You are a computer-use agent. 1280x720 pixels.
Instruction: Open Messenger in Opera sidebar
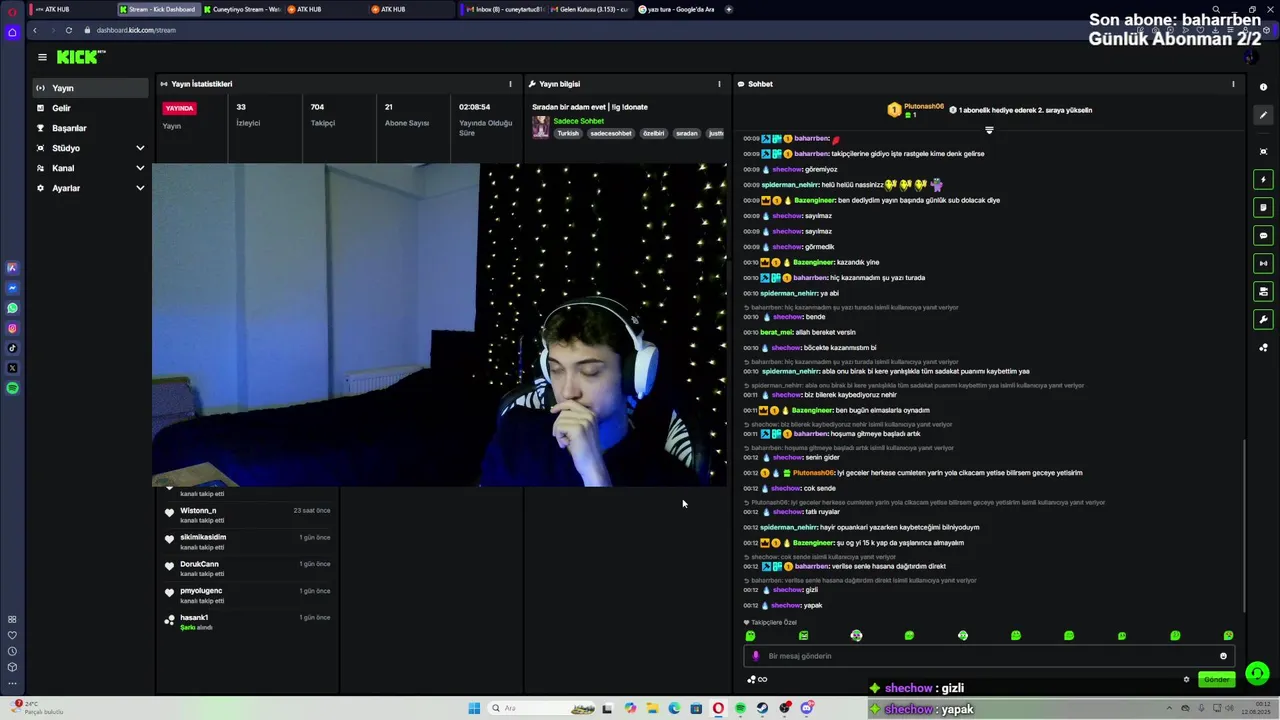12,288
